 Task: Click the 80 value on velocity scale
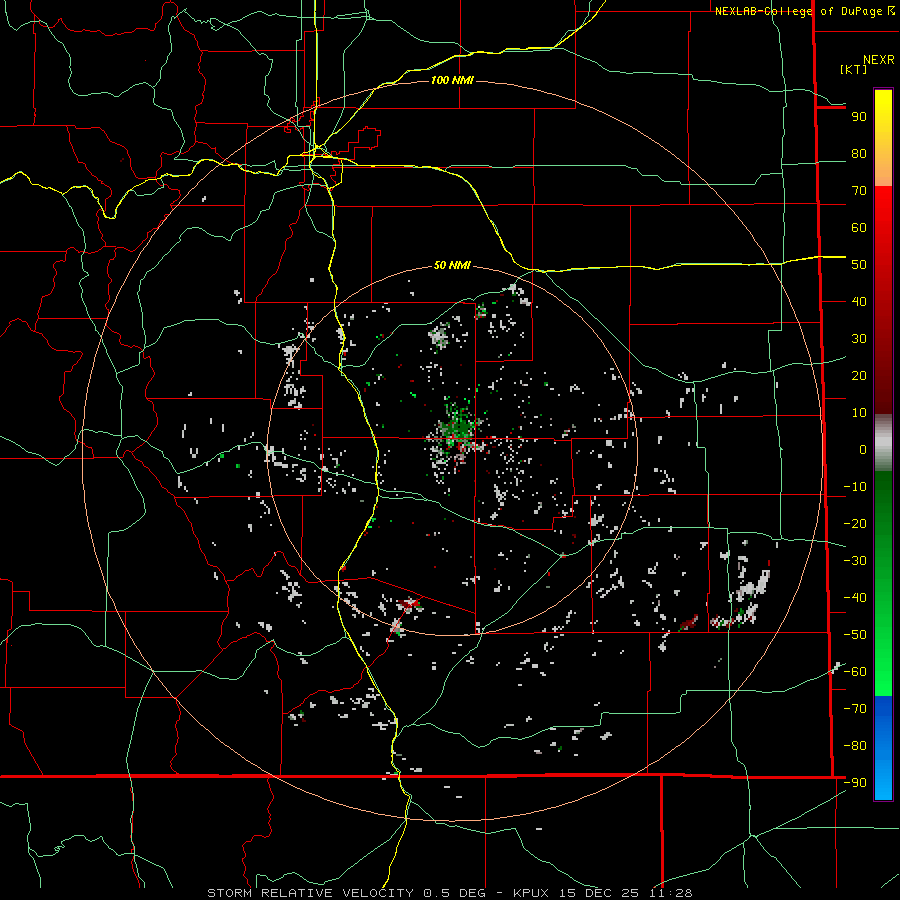[859, 154]
